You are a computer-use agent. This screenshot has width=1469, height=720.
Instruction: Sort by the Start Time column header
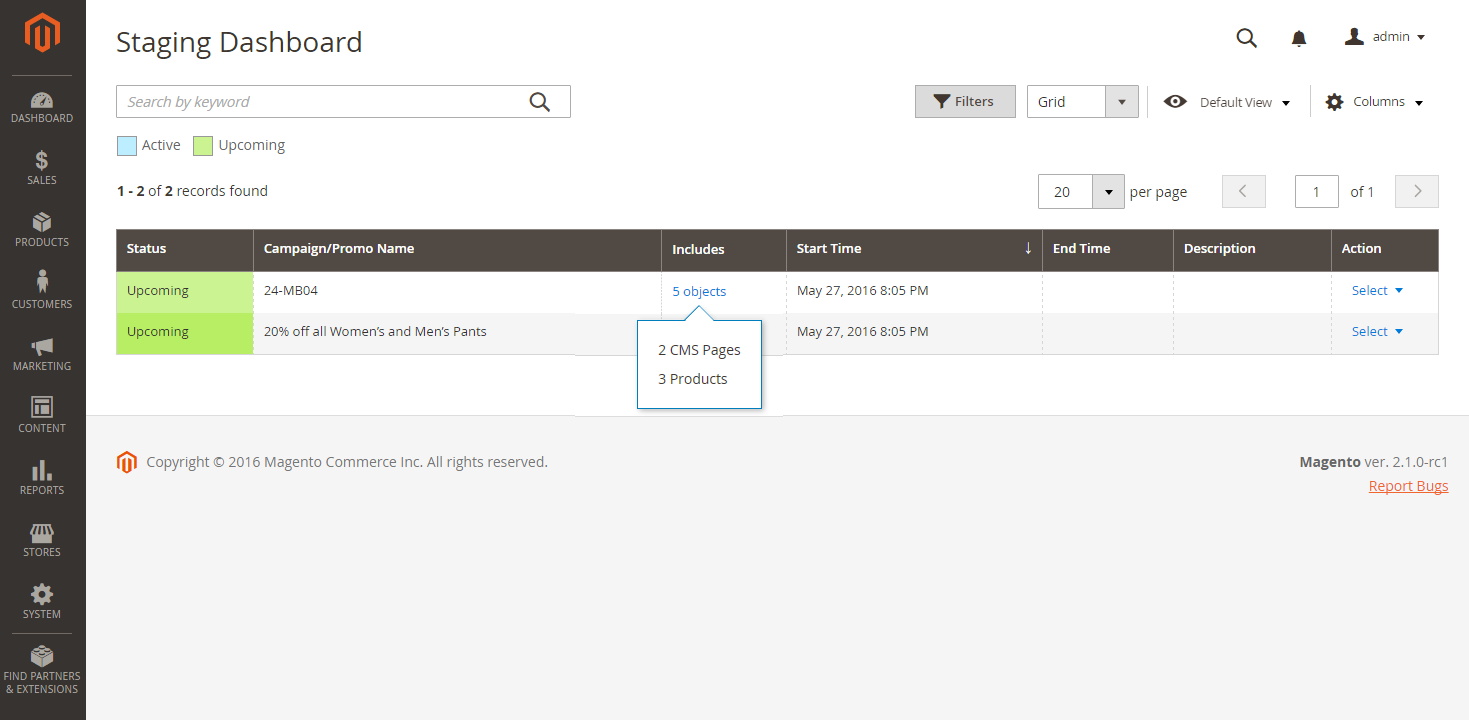point(829,249)
